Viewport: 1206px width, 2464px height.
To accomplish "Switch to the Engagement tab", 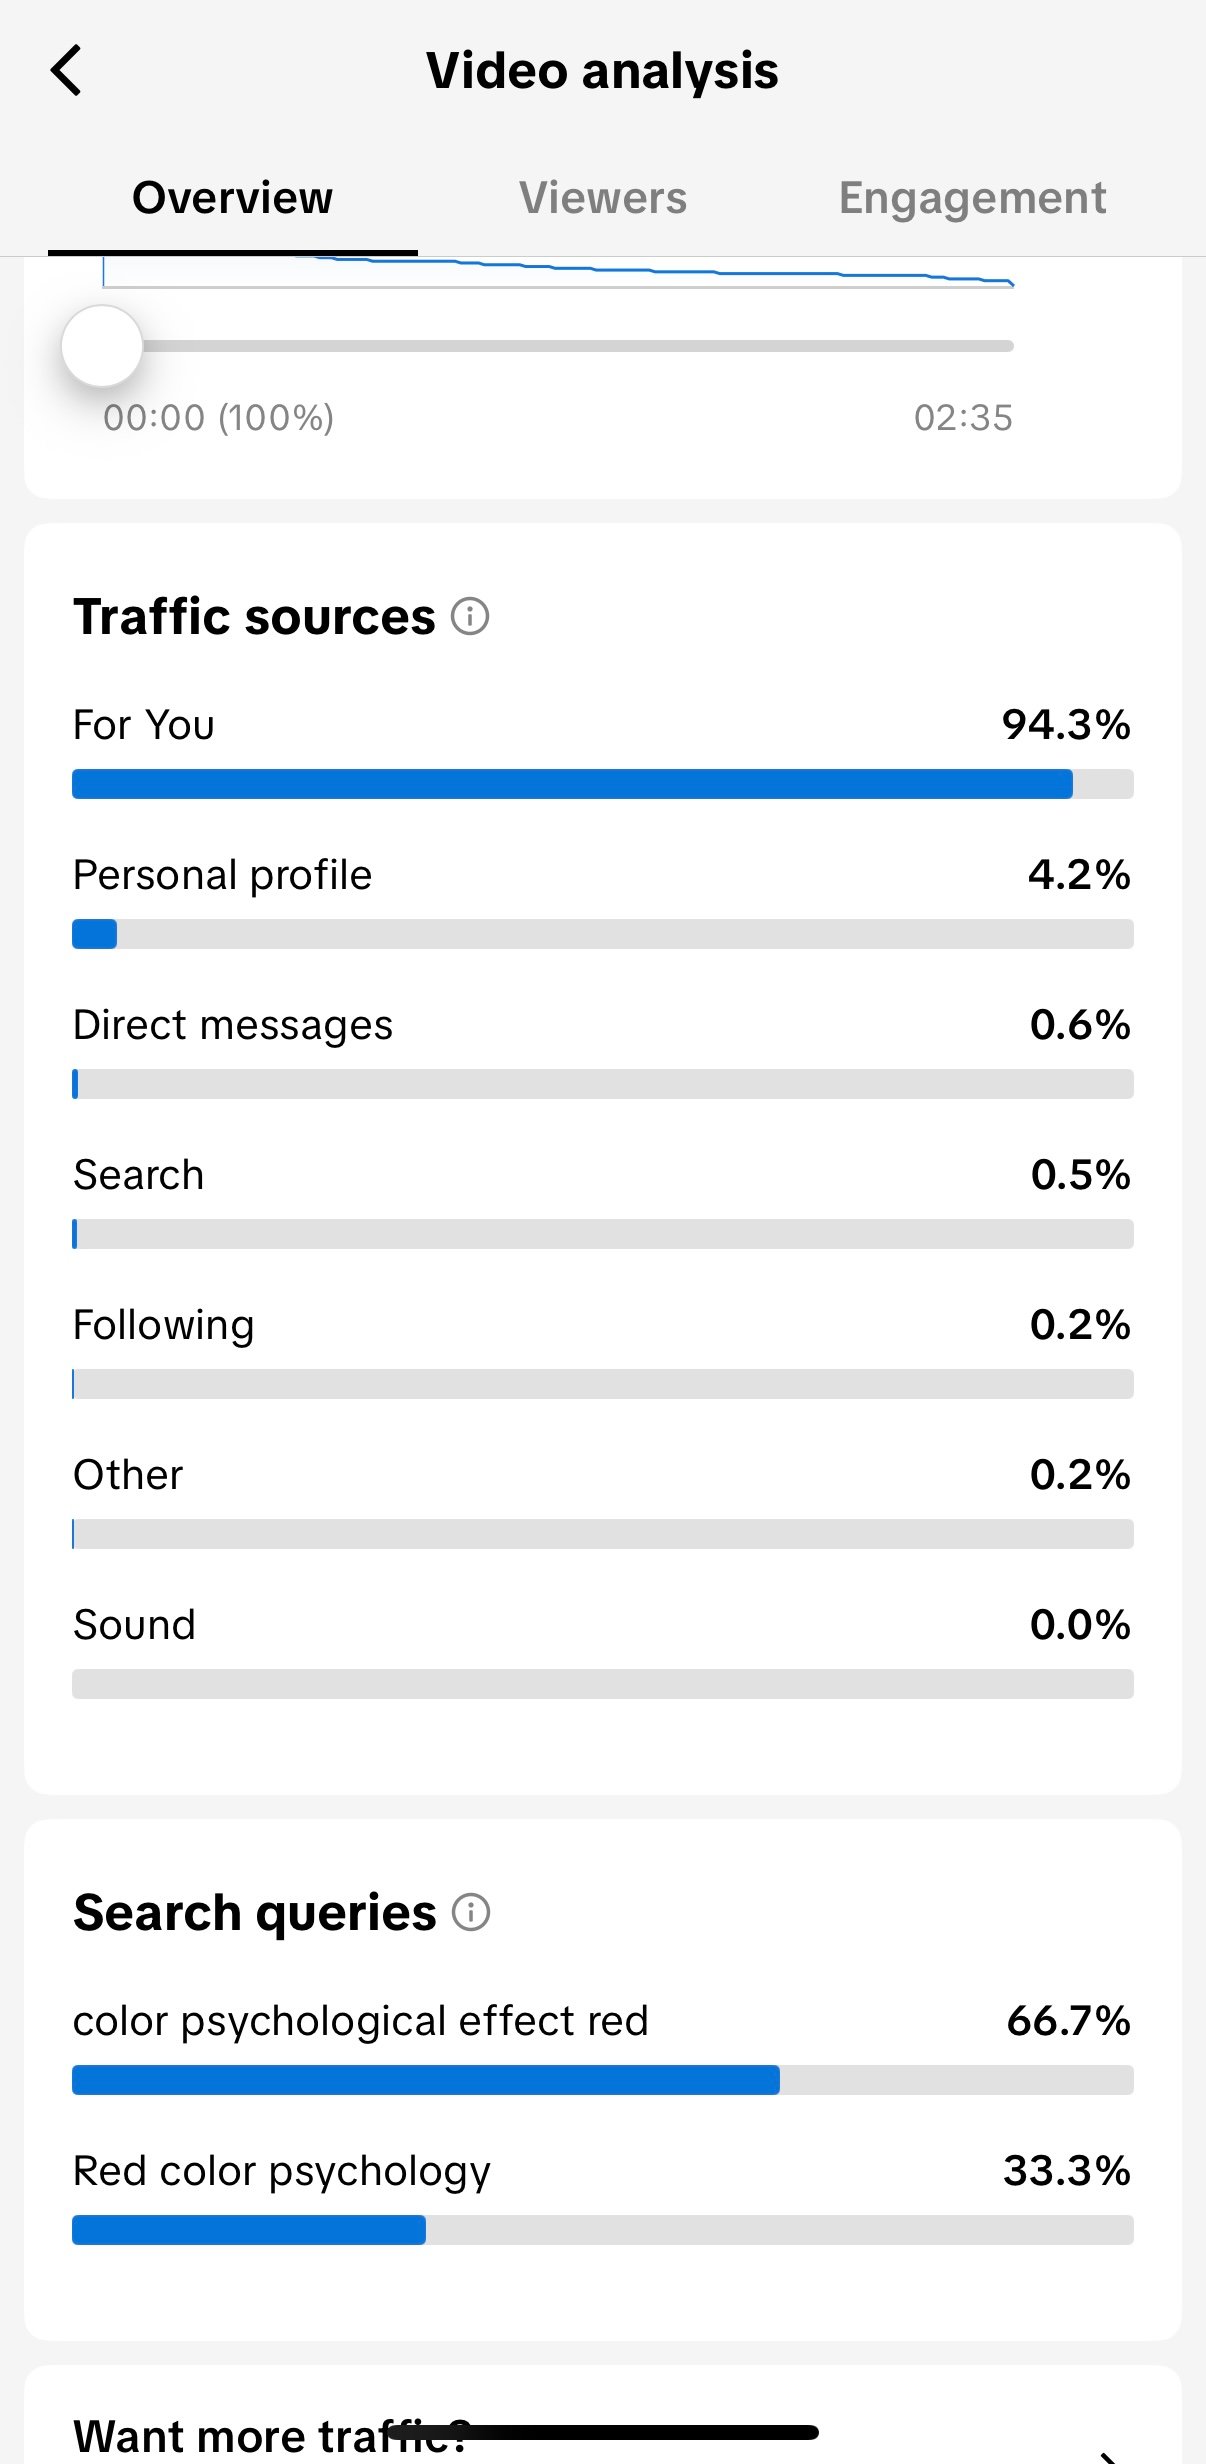I will point(972,198).
